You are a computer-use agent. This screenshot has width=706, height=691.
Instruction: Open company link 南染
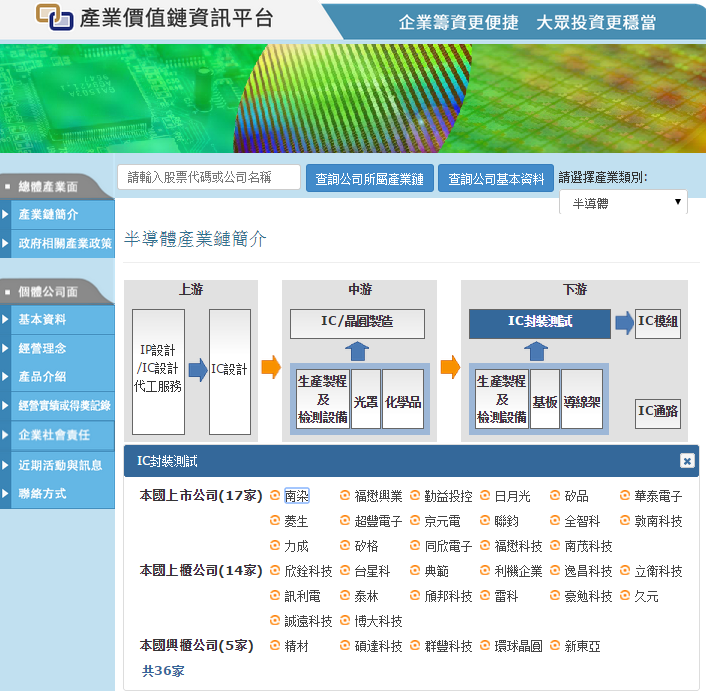point(297,496)
